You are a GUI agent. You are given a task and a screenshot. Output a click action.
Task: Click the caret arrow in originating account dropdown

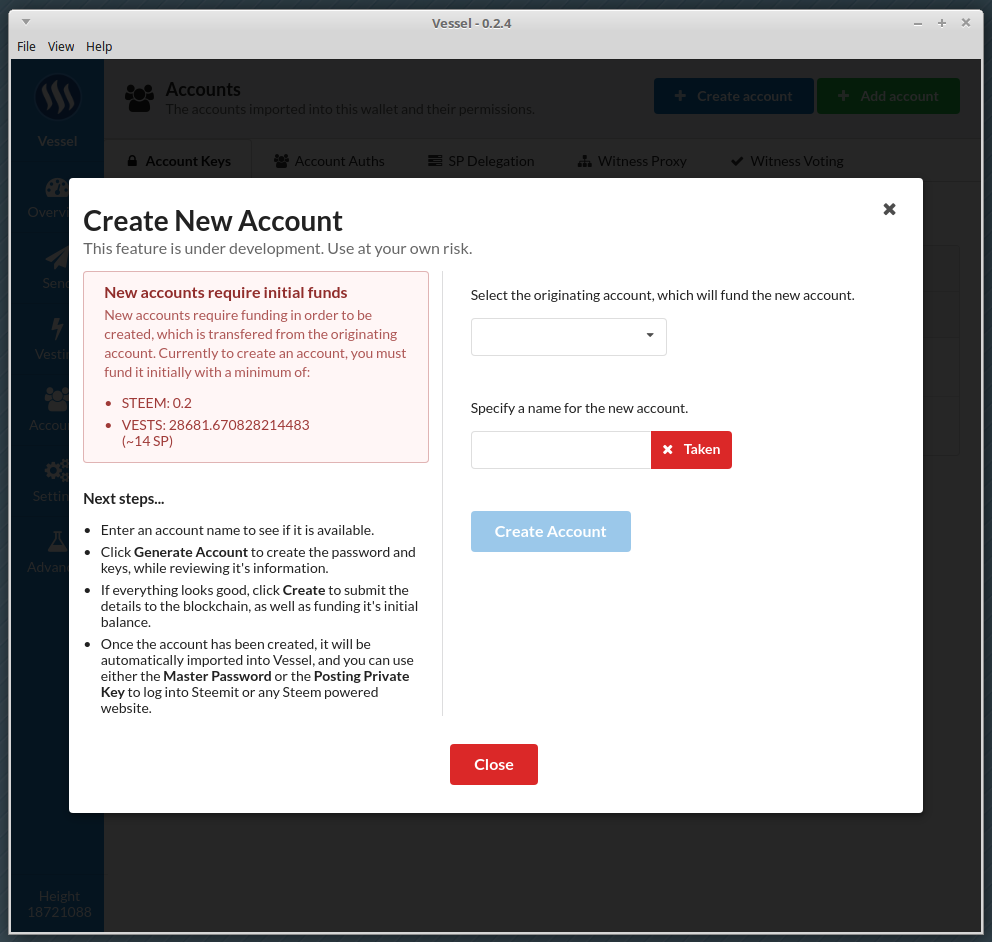[x=650, y=335]
